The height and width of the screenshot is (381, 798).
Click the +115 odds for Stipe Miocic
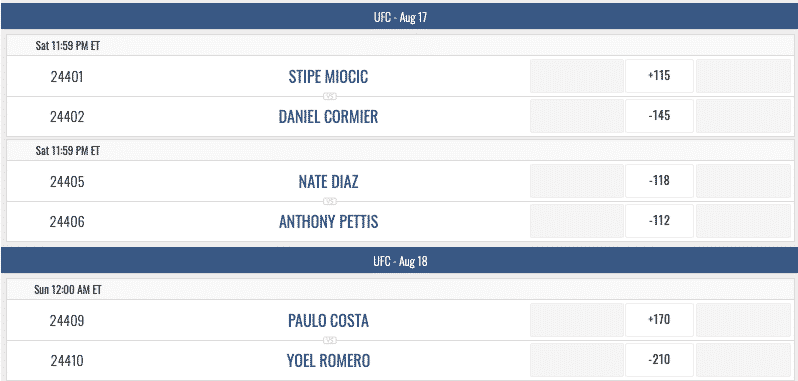(659, 76)
